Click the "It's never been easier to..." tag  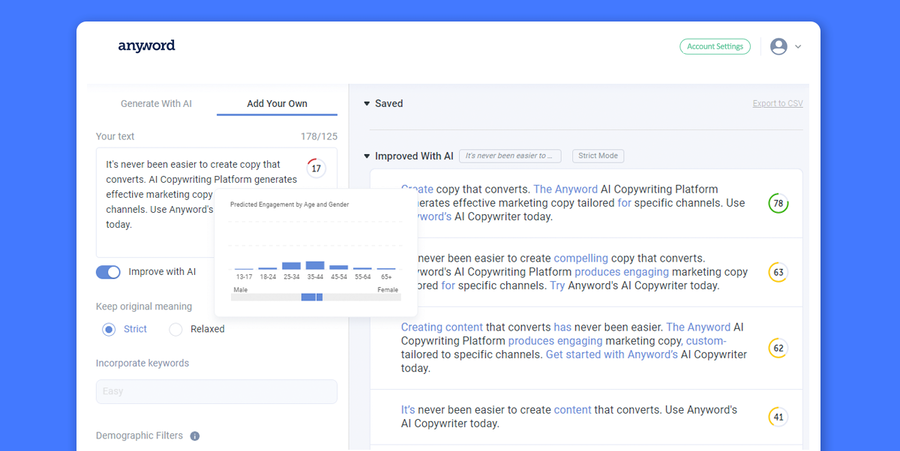[510, 155]
